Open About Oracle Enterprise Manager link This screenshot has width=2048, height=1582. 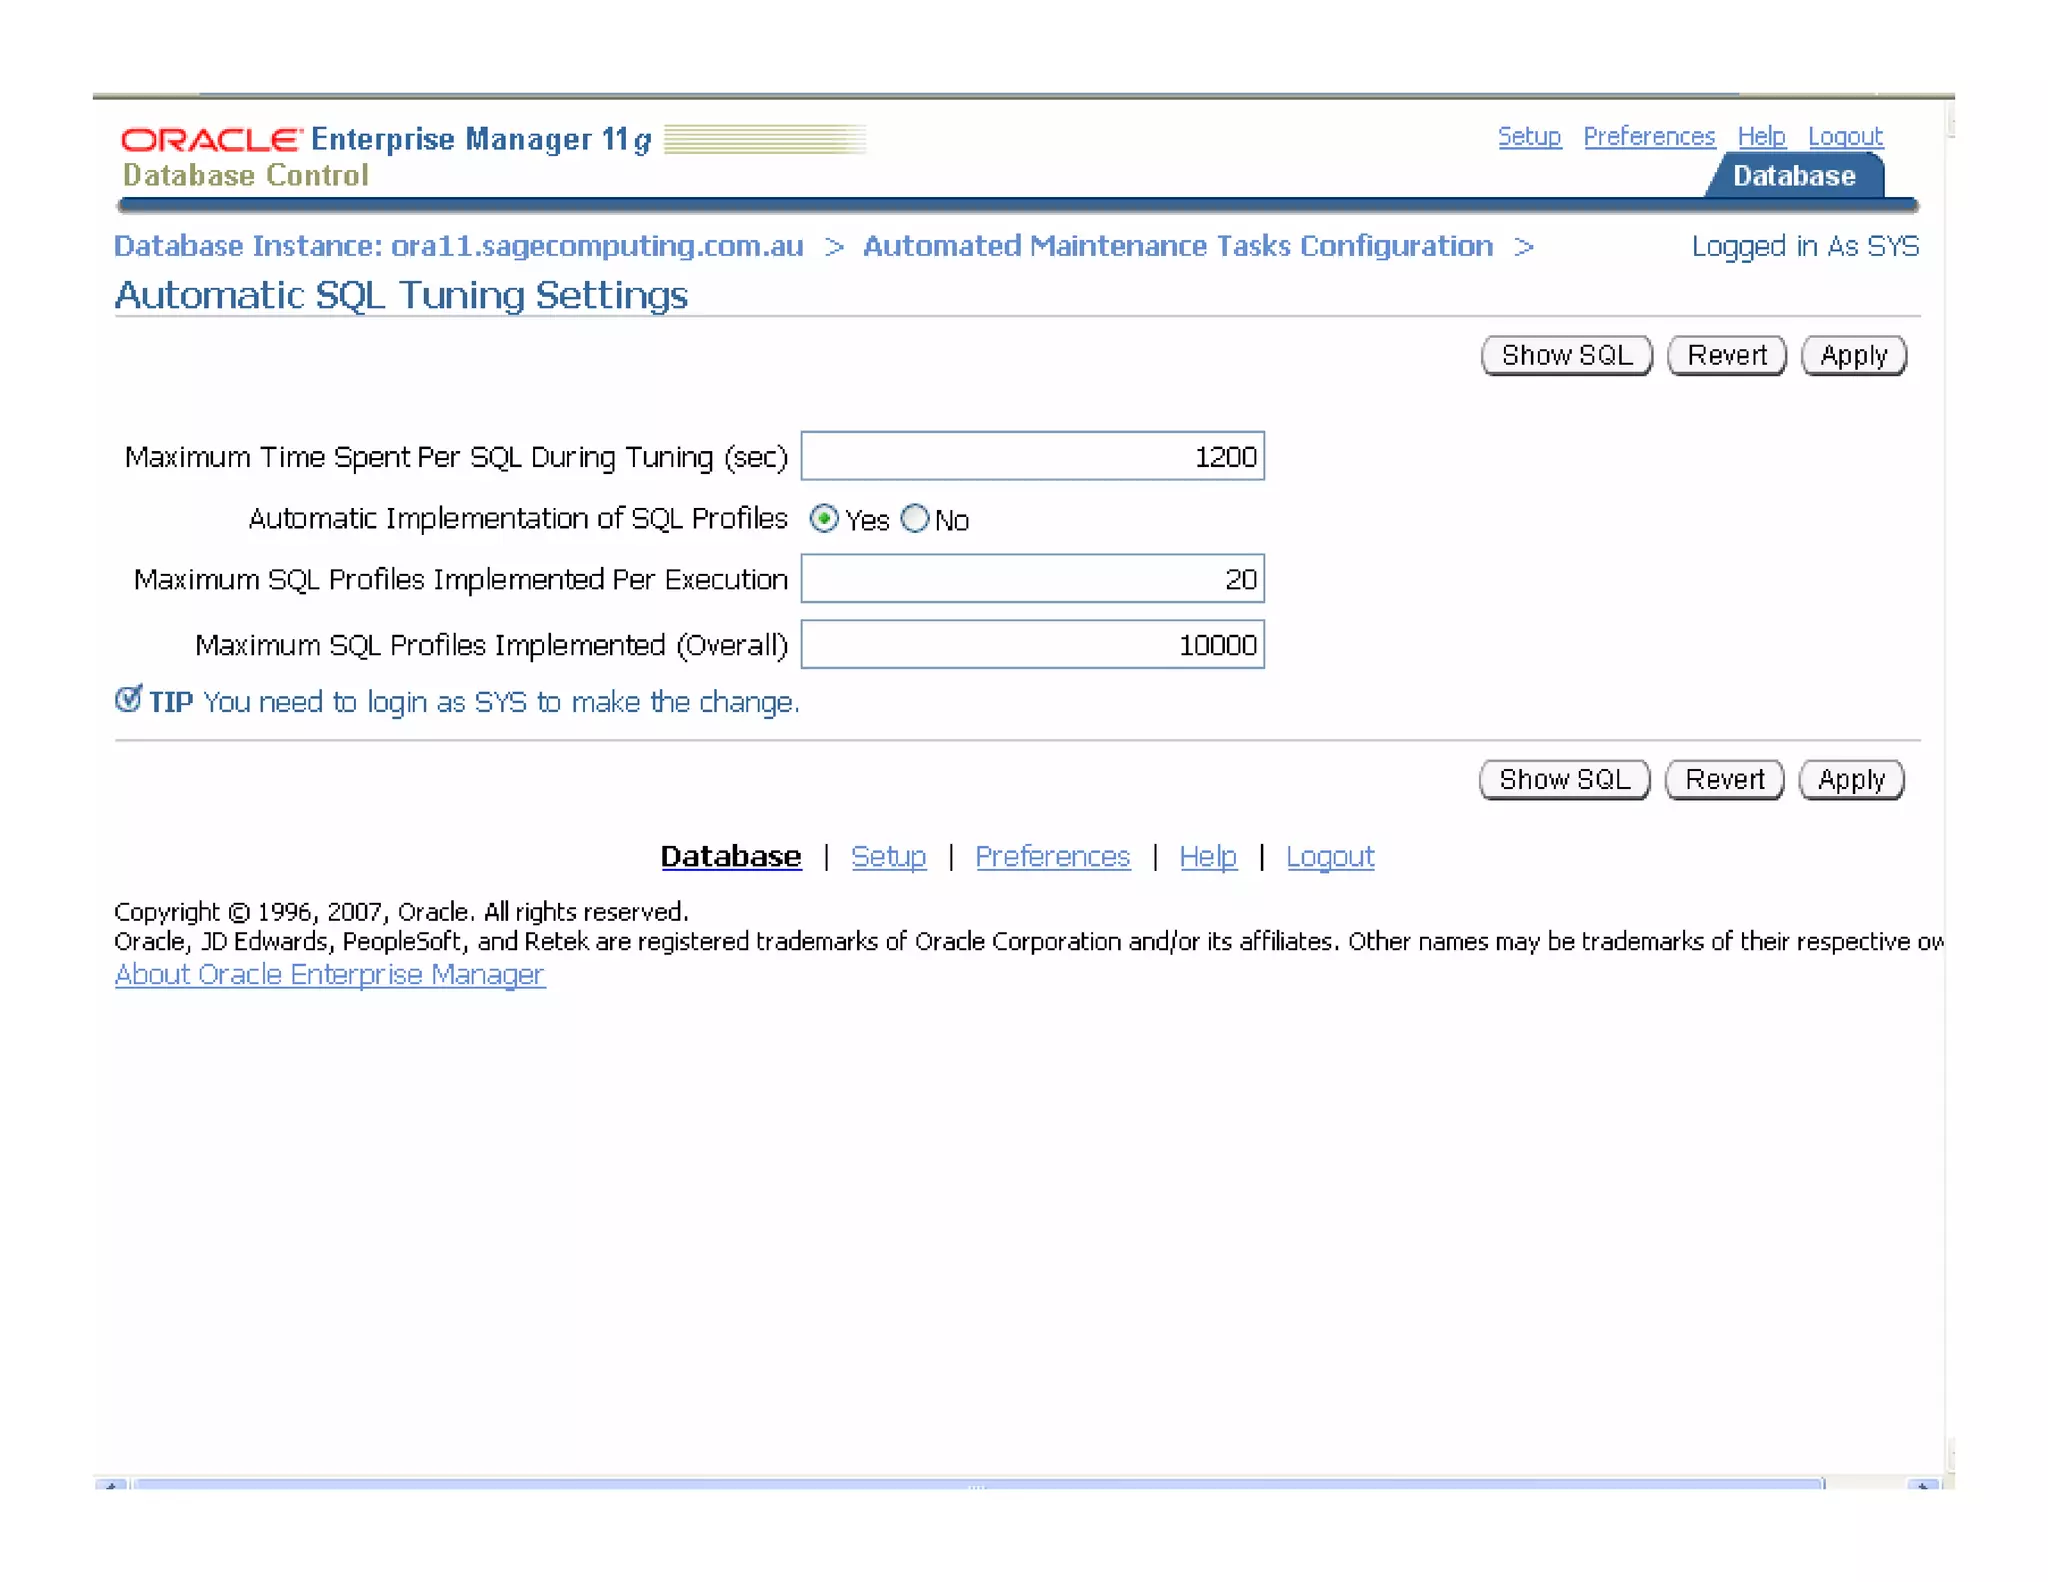(329, 975)
